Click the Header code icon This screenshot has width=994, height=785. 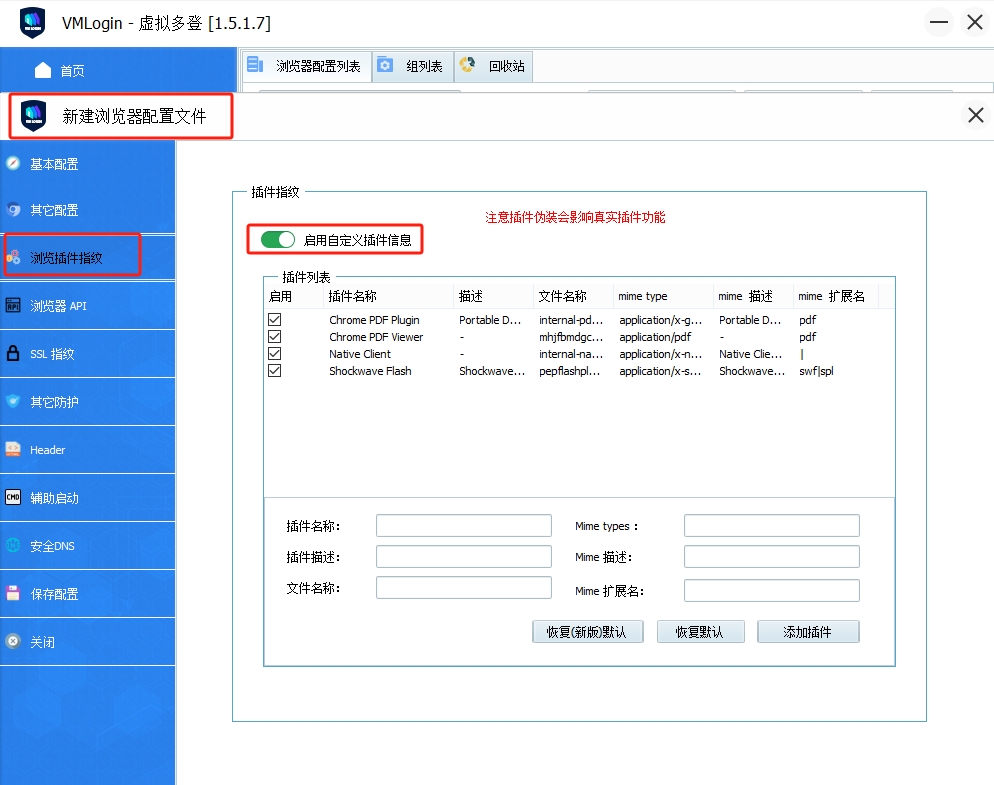click(x=13, y=450)
